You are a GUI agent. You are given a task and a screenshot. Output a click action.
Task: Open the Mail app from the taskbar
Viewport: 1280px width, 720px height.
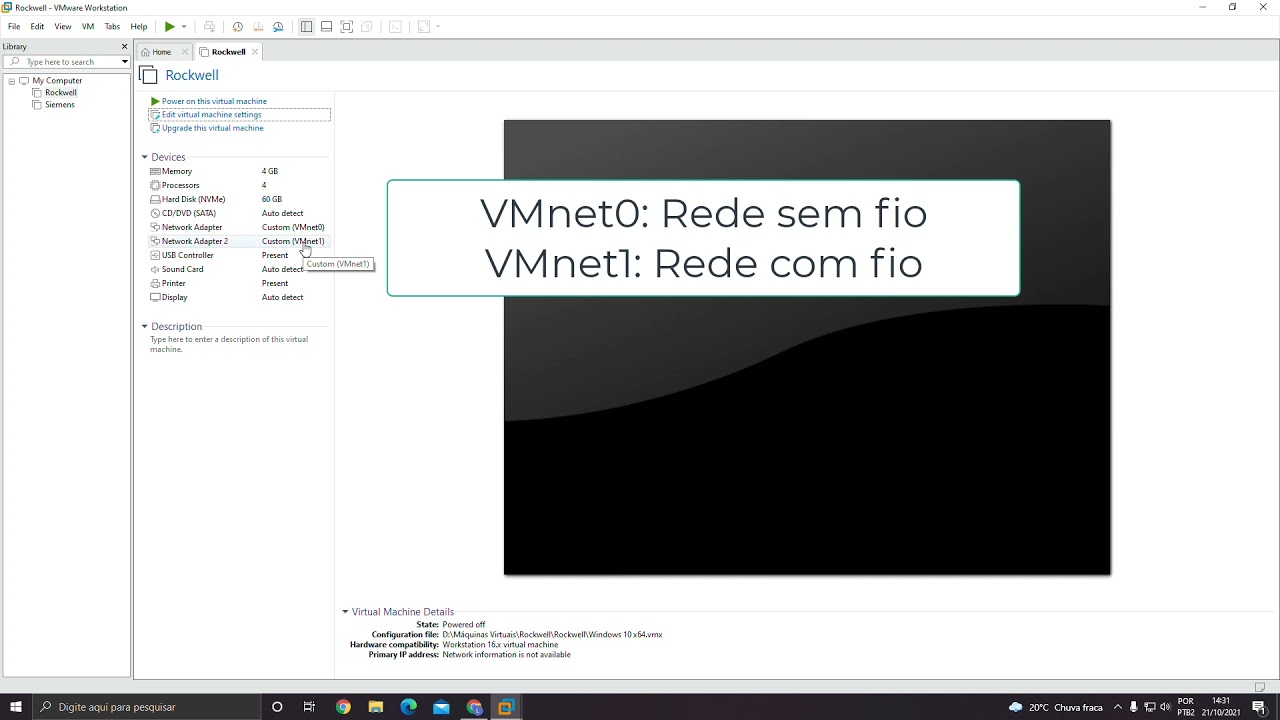pyautogui.click(x=441, y=707)
